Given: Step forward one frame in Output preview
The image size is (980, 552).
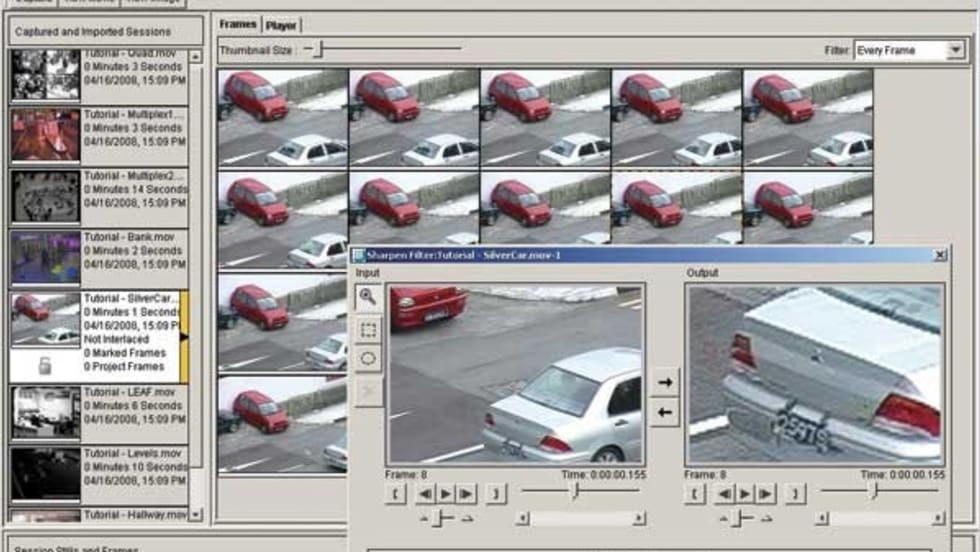Looking at the screenshot, I should pos(766,493).
